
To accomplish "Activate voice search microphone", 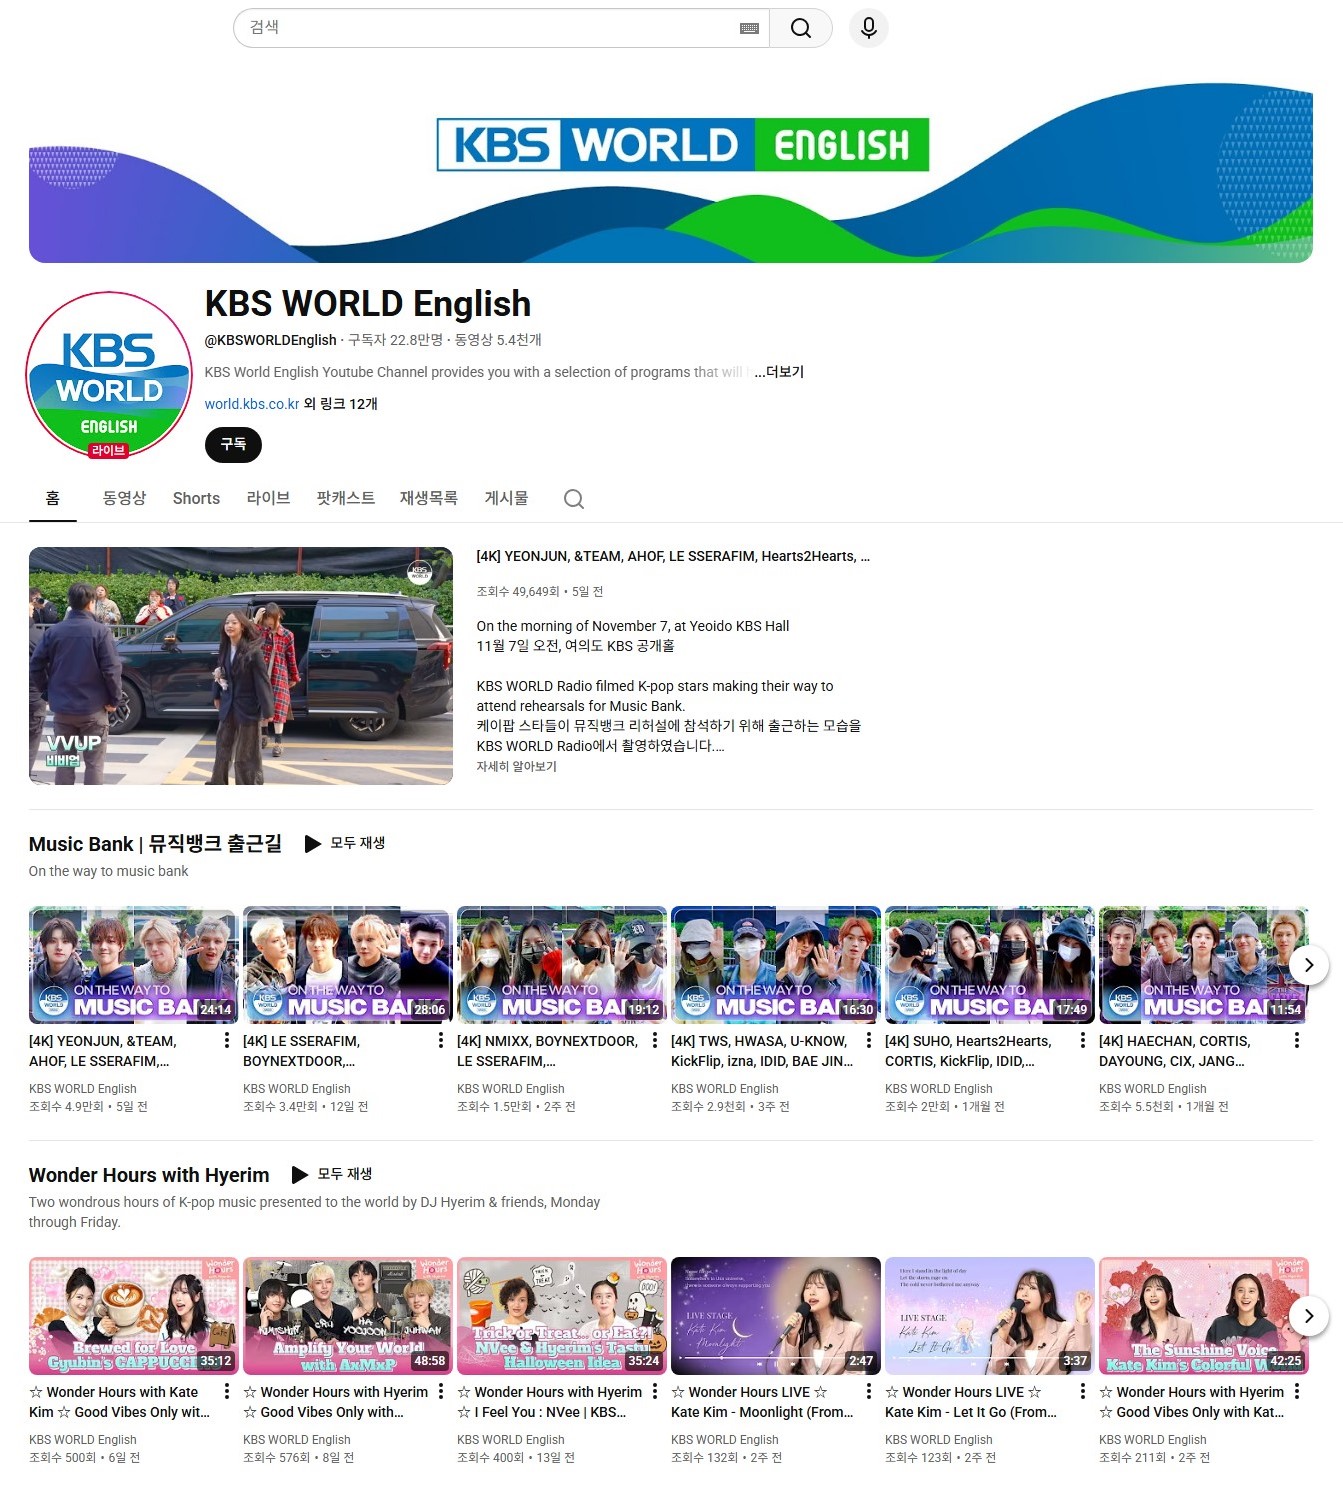I will (868, 28).
